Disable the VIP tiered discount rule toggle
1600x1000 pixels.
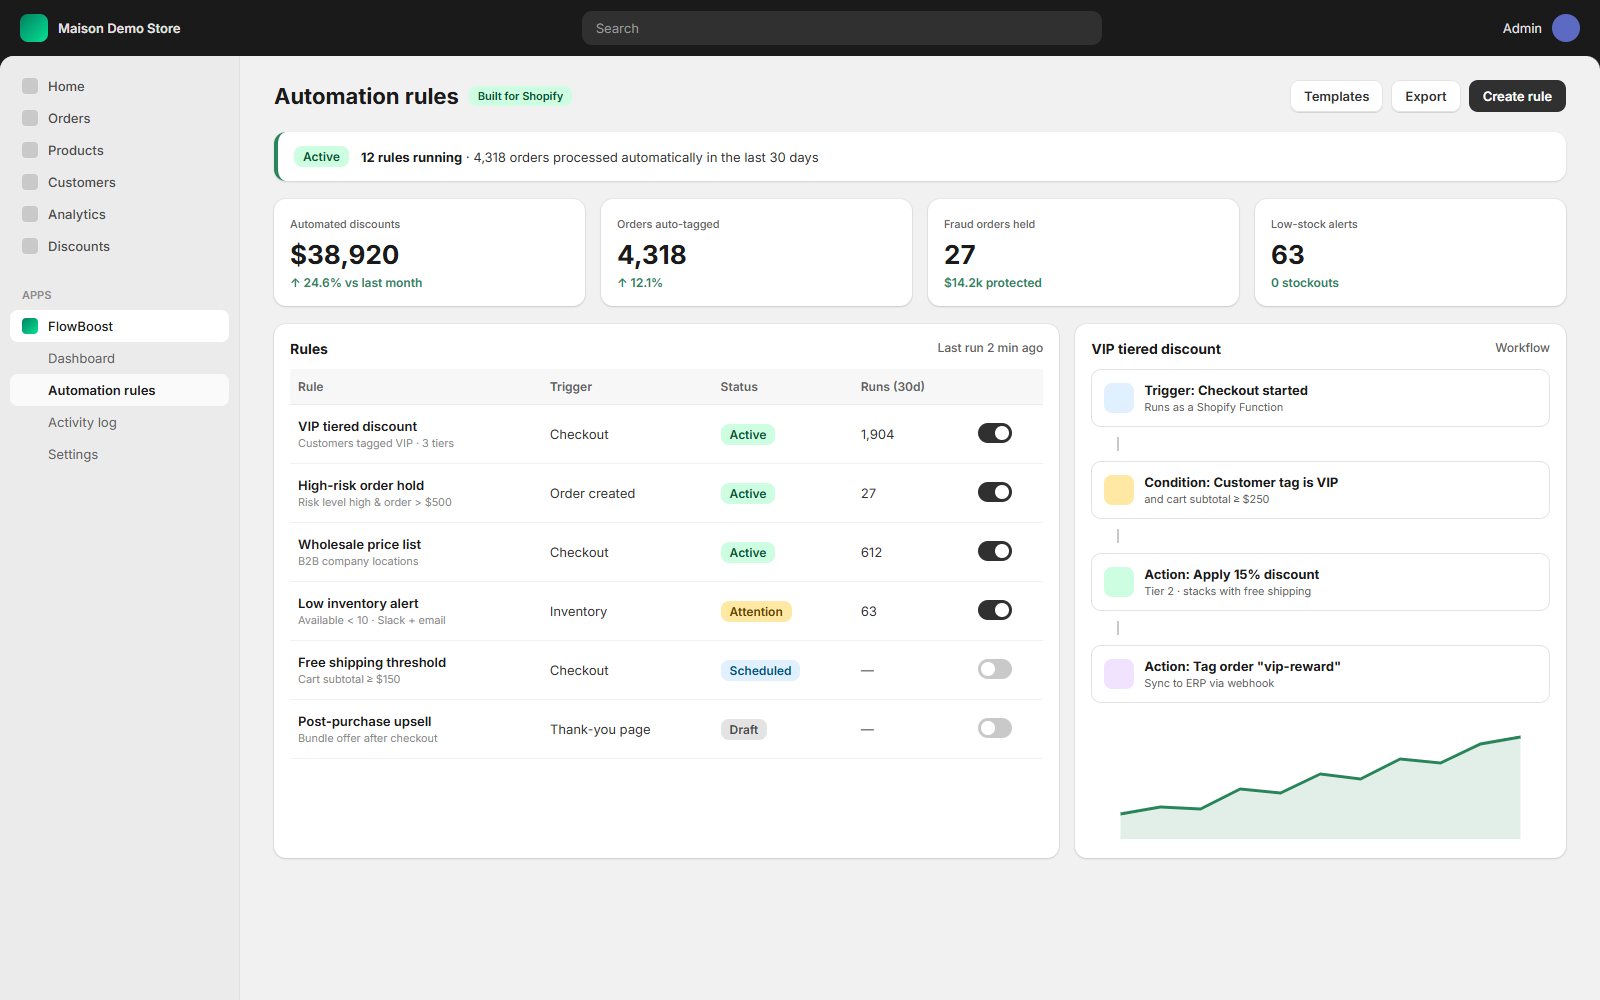995,433
